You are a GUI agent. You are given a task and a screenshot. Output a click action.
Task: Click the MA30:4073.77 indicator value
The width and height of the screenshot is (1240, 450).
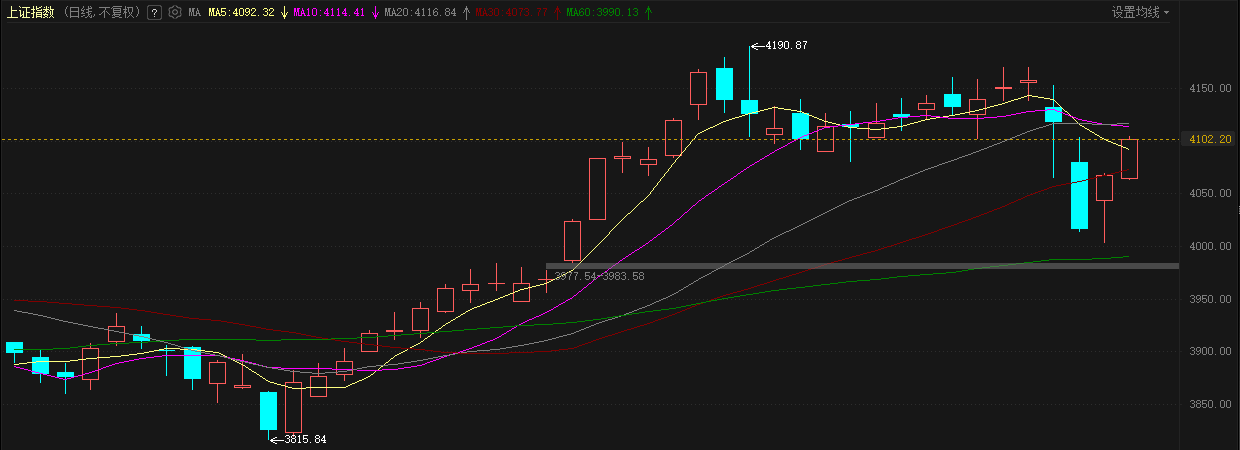(511, 13)
